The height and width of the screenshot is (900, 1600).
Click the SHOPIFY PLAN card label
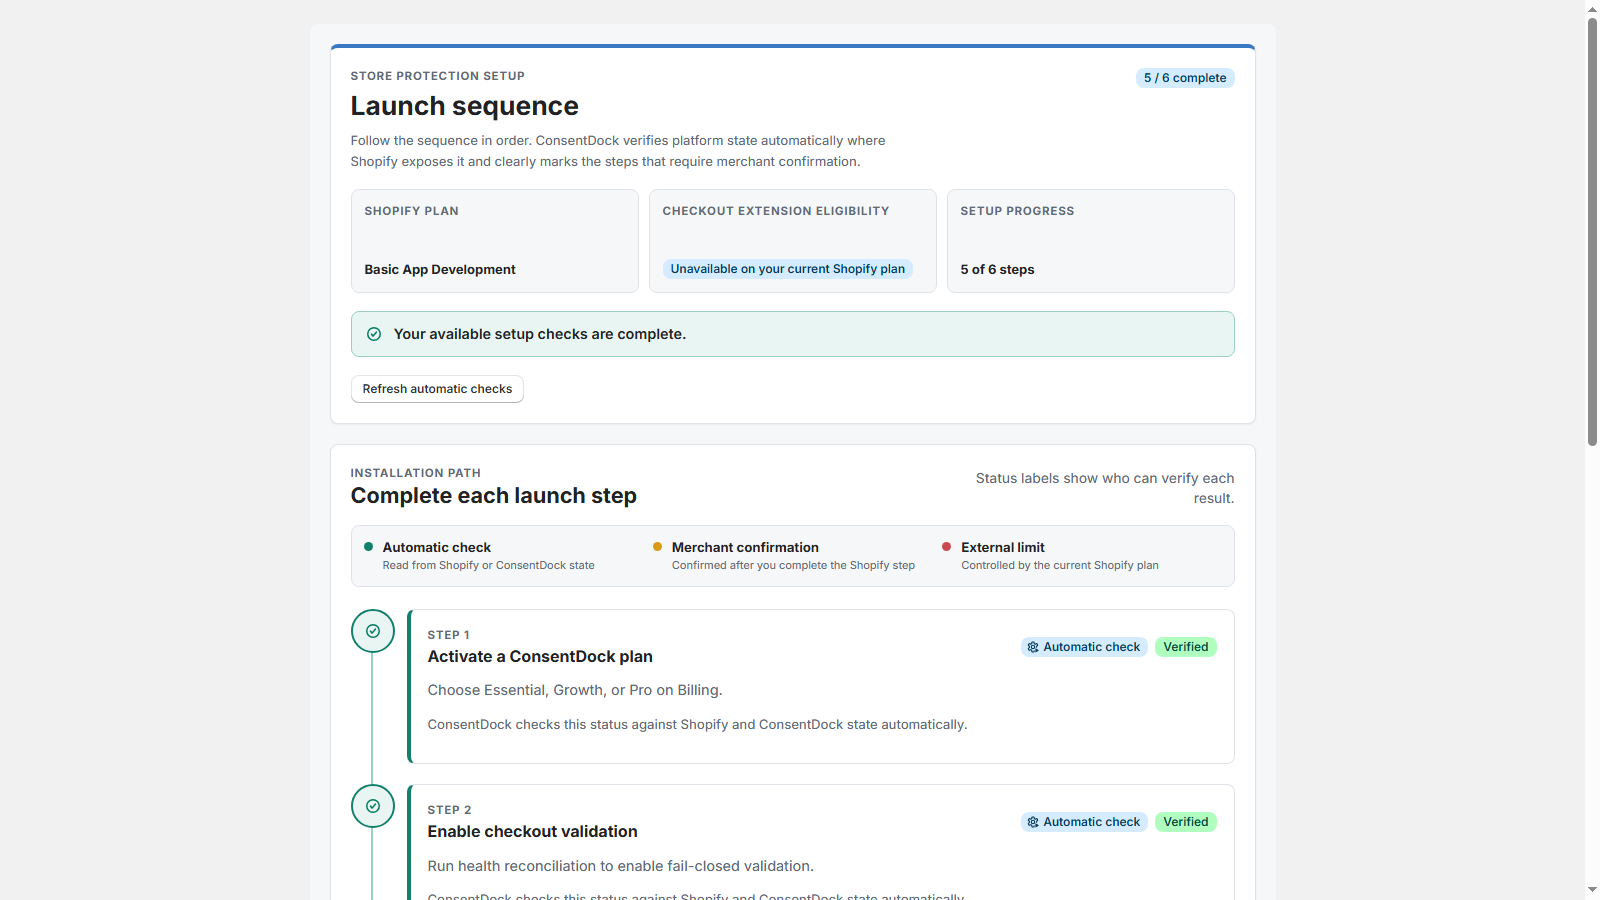click(x=411, y=211)
